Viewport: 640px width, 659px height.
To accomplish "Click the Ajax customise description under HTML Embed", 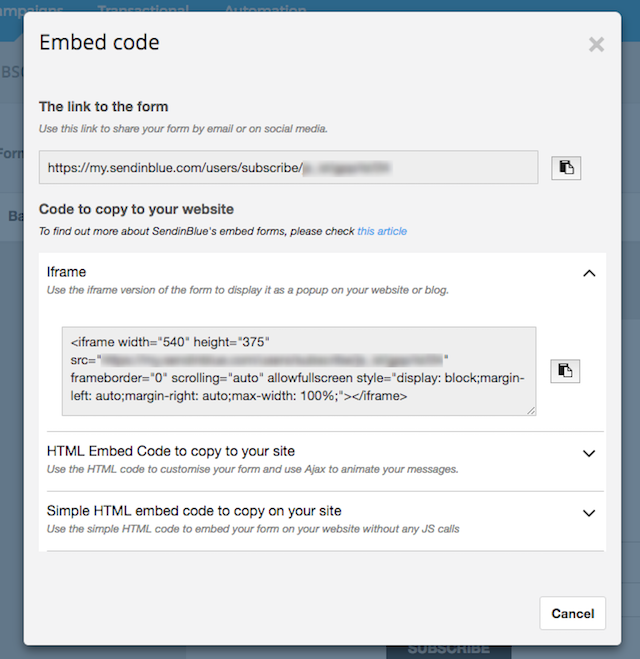I will pos(252,469).
